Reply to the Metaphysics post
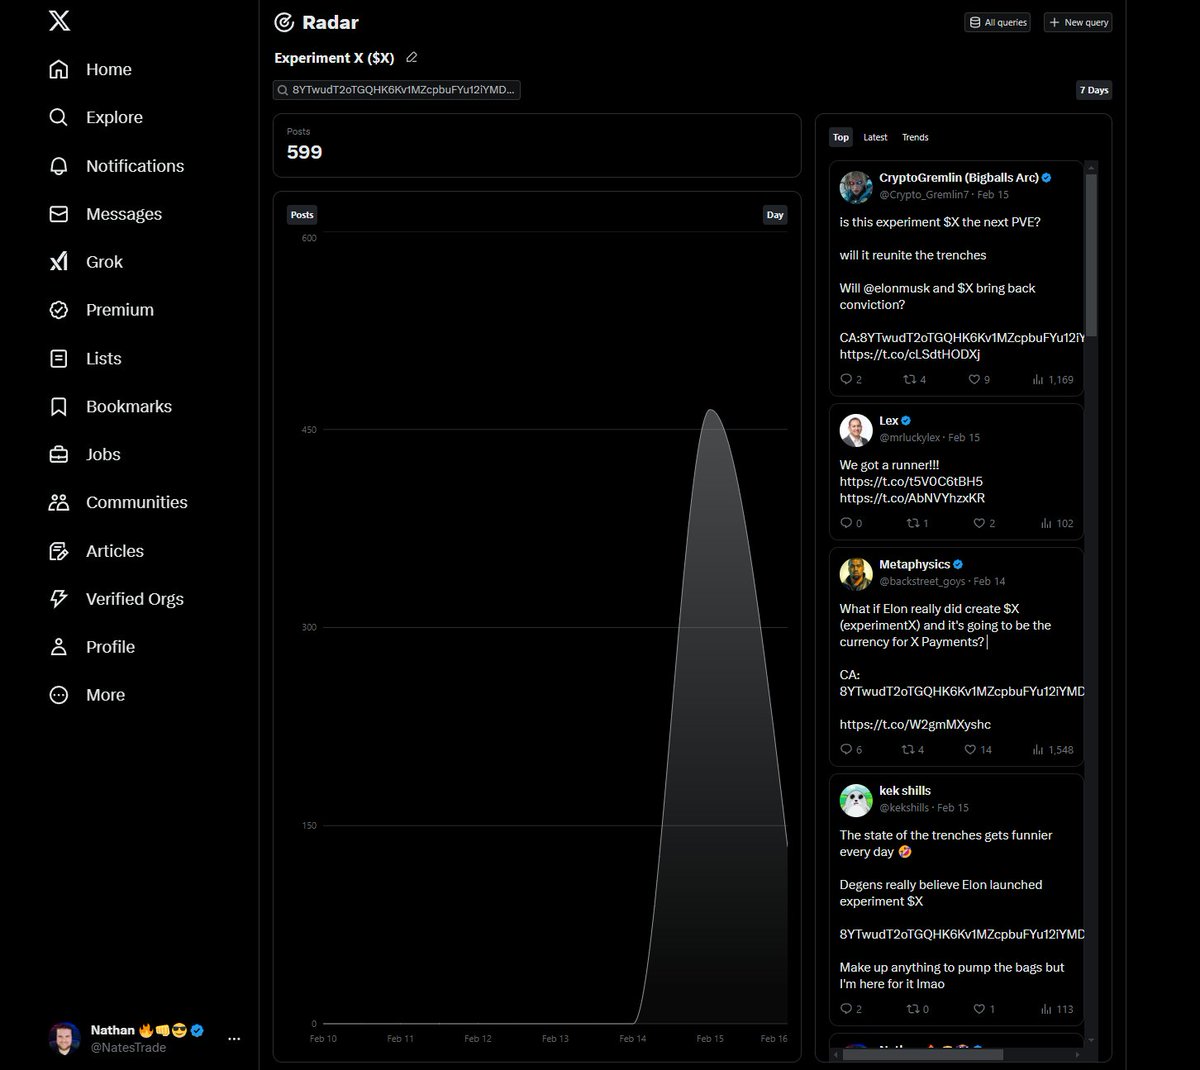This screenshot has width=1200, height=1070. click(851, 750)
